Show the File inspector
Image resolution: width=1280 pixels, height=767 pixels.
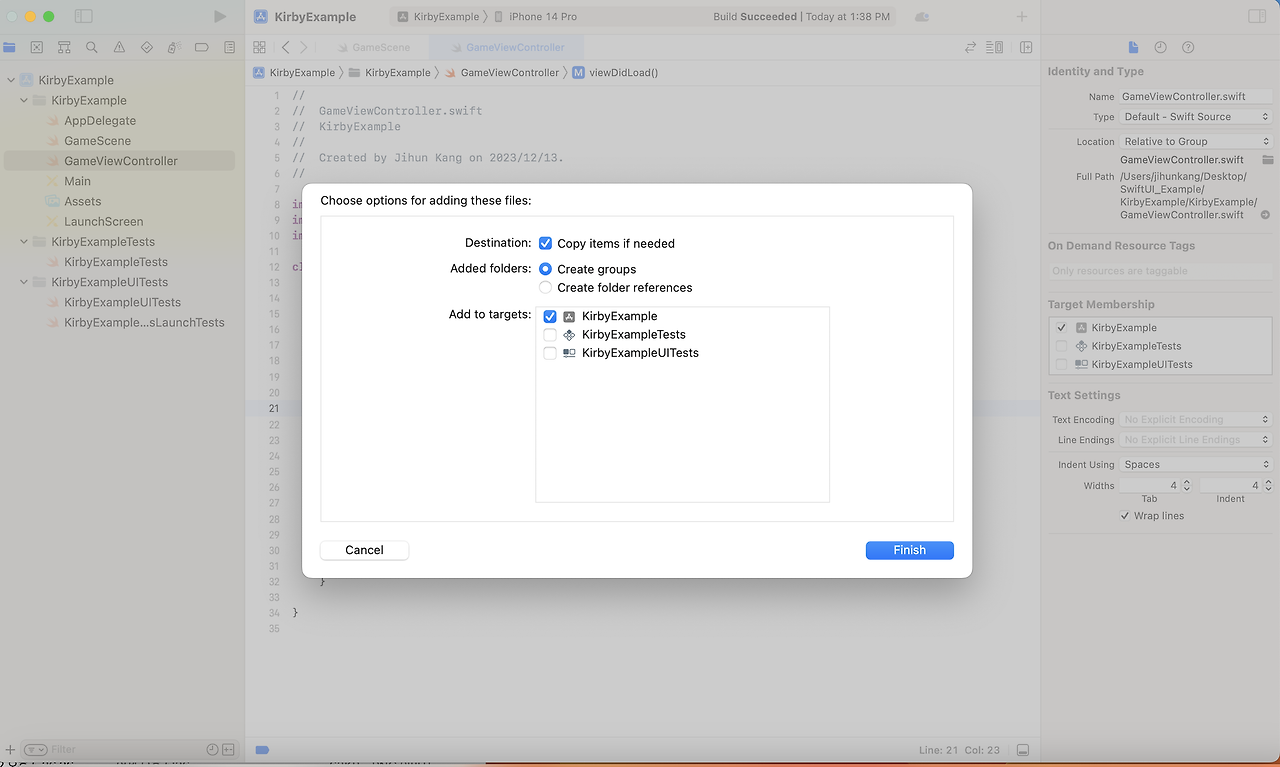(1133, 47)
